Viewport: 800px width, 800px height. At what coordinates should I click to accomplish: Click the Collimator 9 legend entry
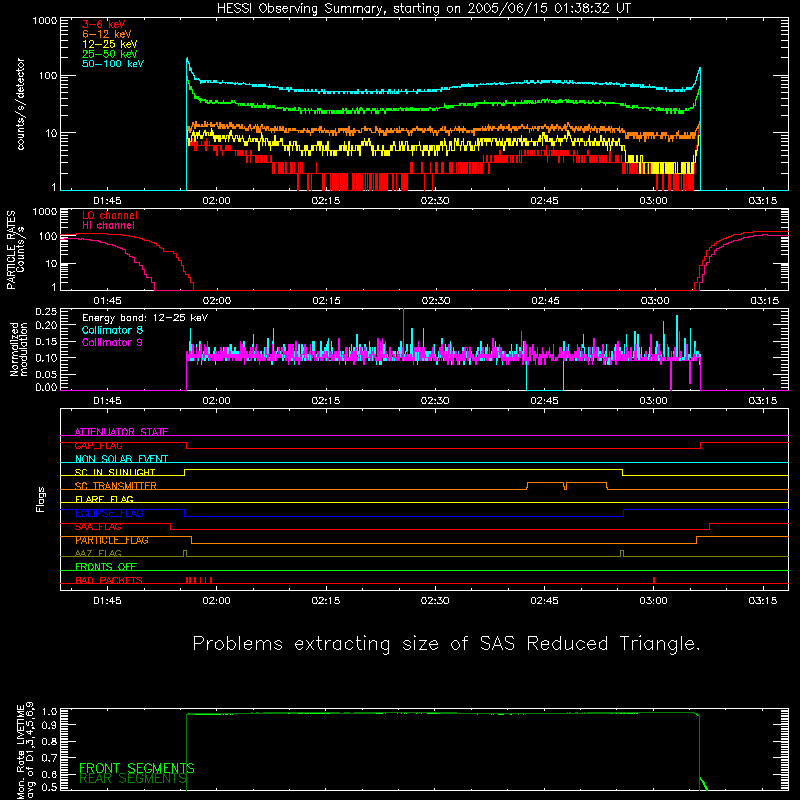[112, 342]
